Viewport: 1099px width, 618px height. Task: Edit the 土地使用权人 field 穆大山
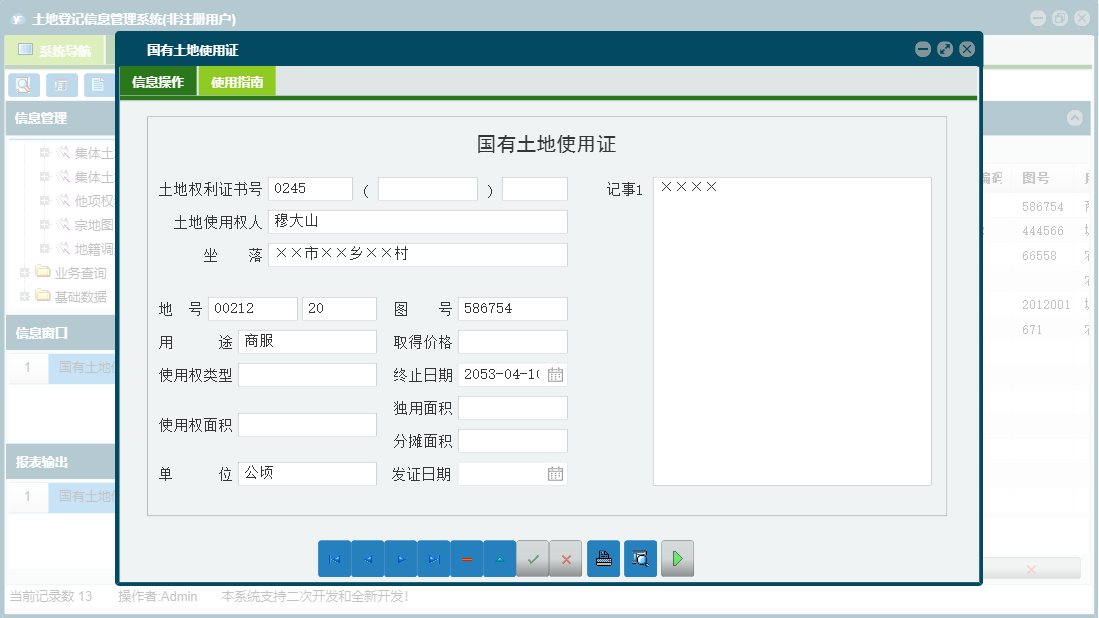(x=418, y=222)
